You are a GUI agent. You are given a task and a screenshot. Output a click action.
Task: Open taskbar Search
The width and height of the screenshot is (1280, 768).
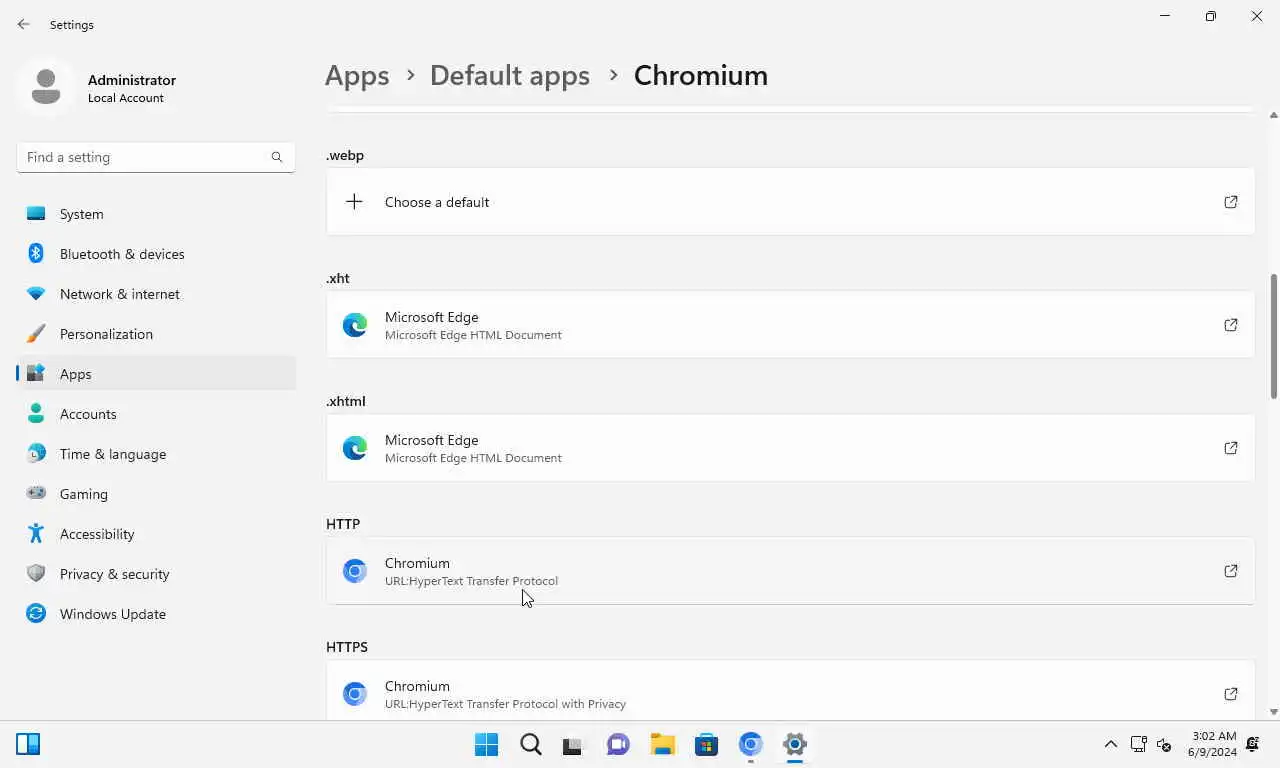(x=531, y=744)
